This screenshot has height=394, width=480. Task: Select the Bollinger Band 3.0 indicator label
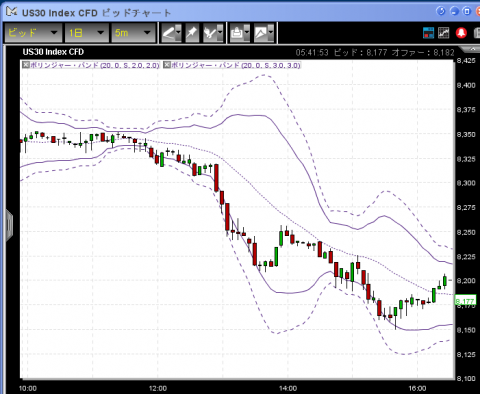(236, 65)
